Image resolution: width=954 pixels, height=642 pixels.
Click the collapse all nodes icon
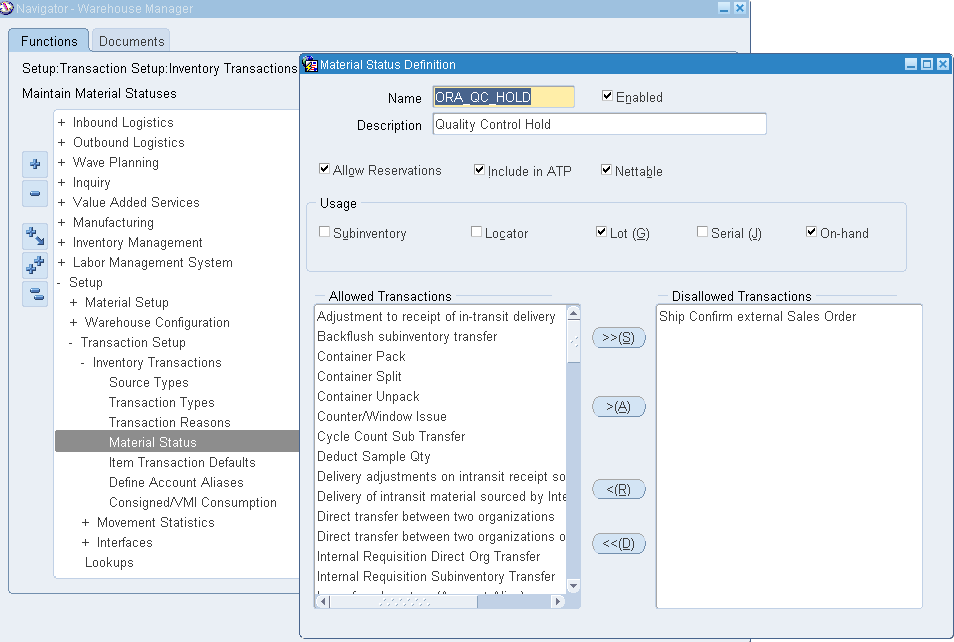35,296
